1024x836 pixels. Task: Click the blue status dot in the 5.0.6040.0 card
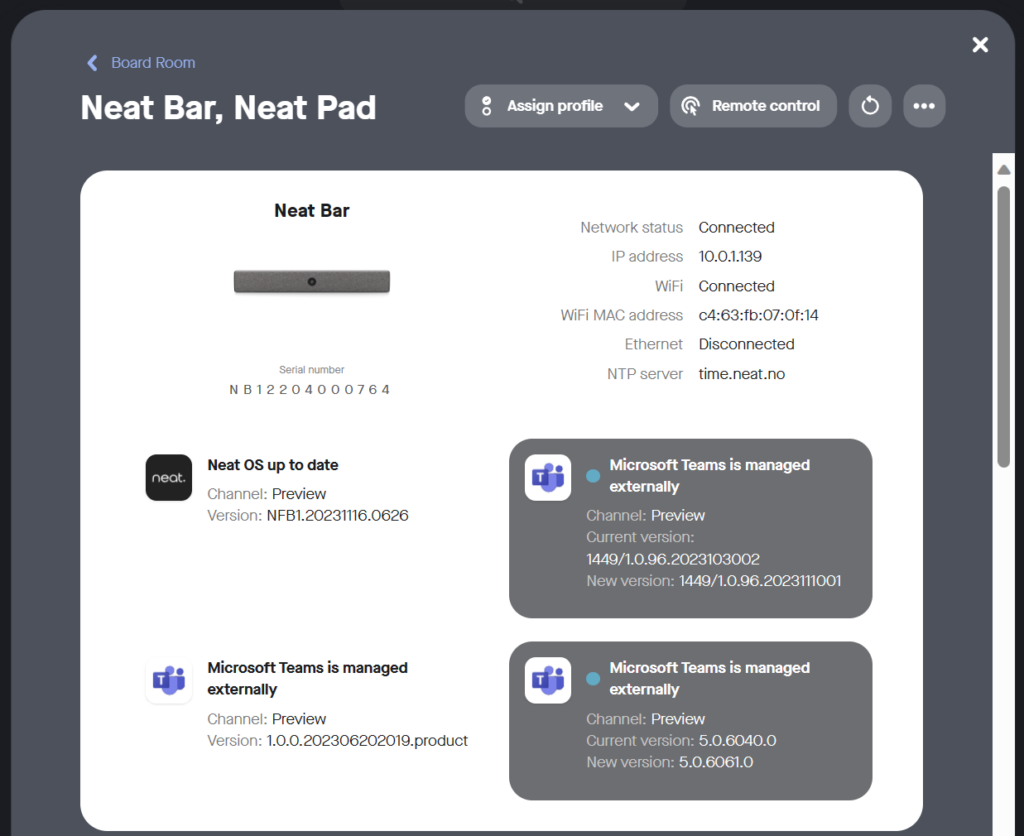593,679
